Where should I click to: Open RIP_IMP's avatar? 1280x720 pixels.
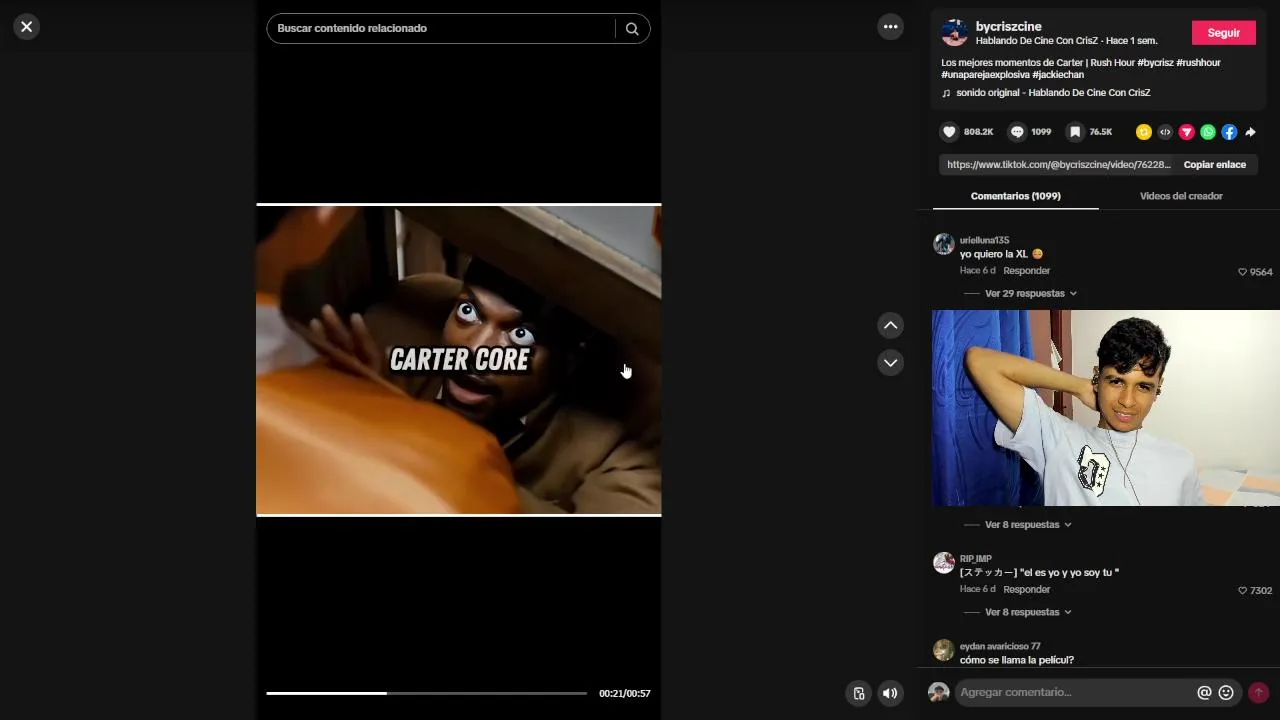coord(944,563)
